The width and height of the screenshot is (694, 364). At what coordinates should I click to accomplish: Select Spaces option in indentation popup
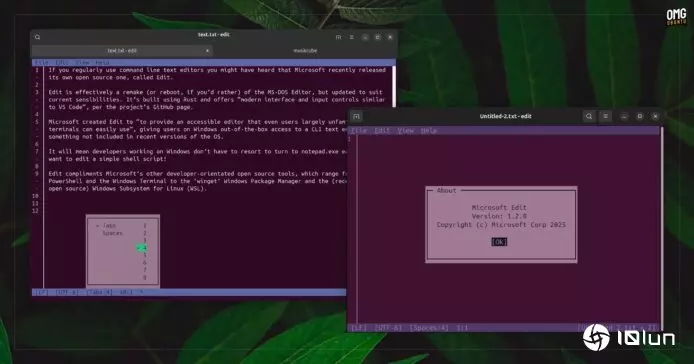[112, 233]
